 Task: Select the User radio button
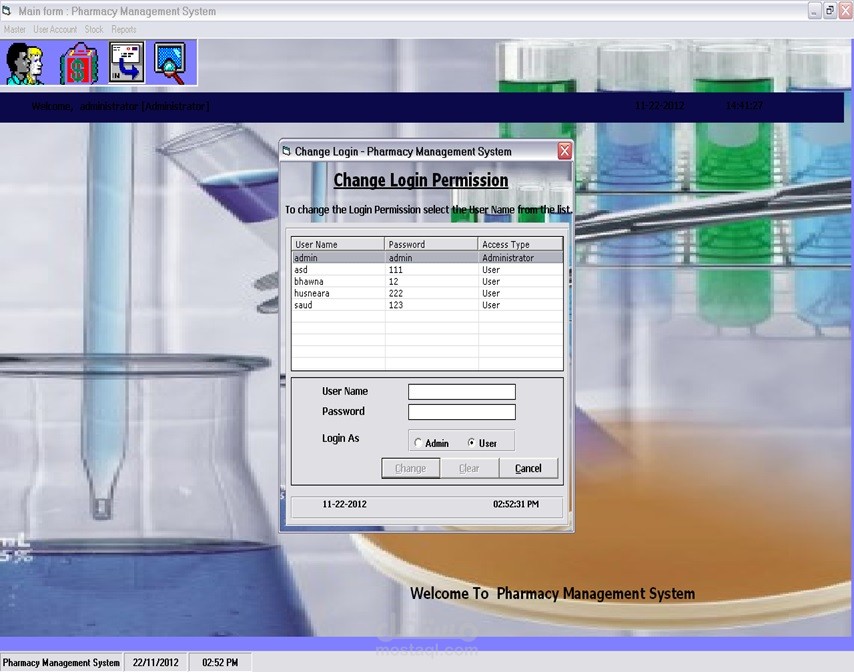tap(472, 443)
